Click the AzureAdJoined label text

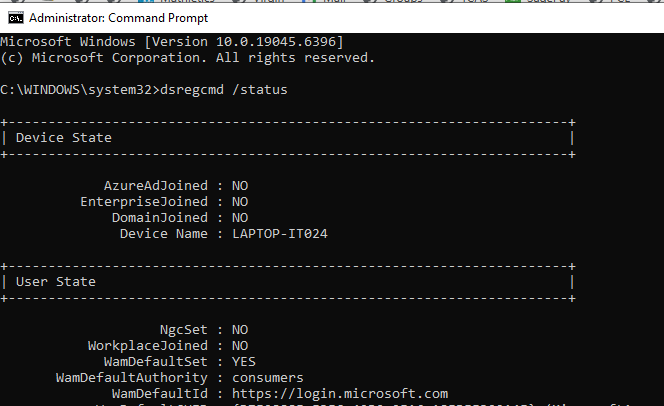click(156, 186)
